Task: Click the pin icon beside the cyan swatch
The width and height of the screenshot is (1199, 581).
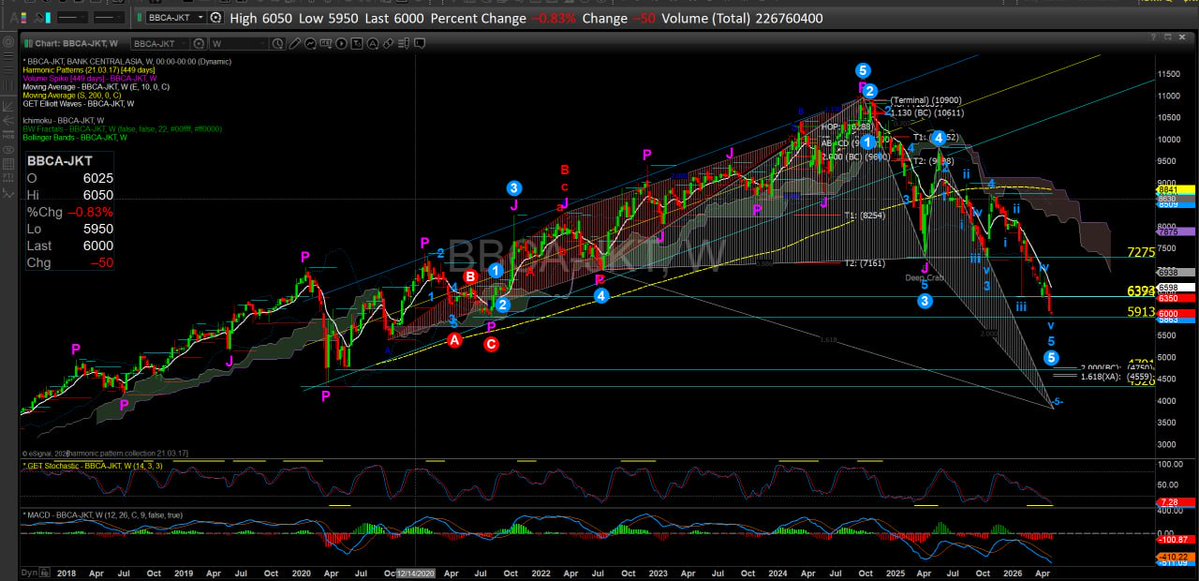Action: (x=38, y=18)
